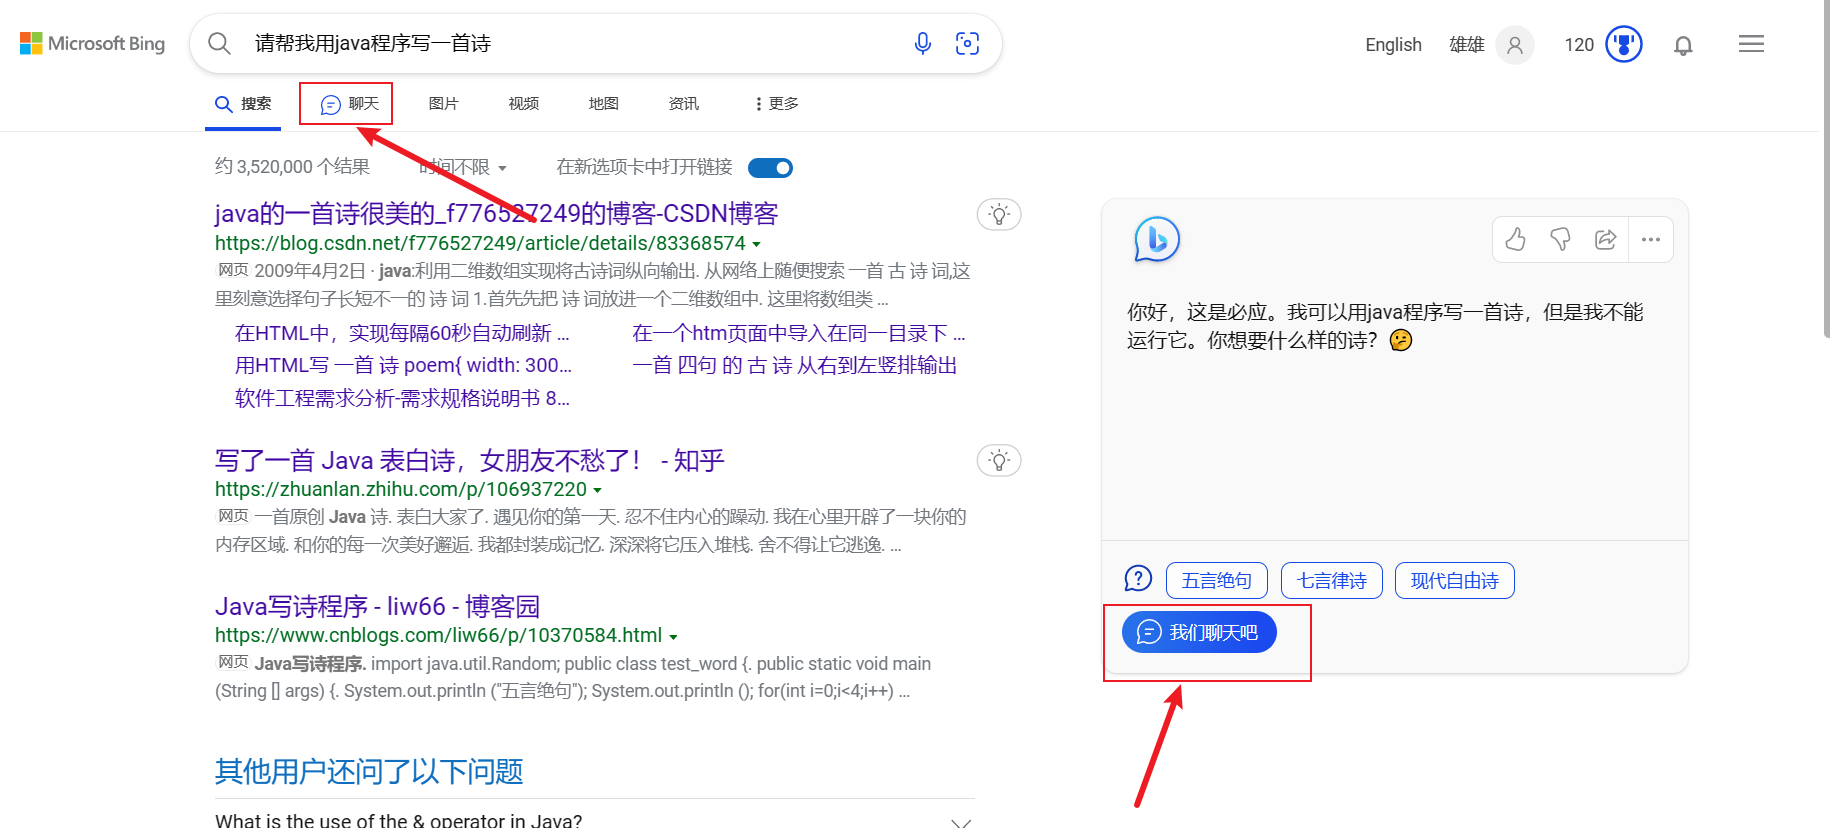The image size is (1830, 828).
Task: Click the lightbulb icon beside the CSDN result
Action: pos(999,214)
